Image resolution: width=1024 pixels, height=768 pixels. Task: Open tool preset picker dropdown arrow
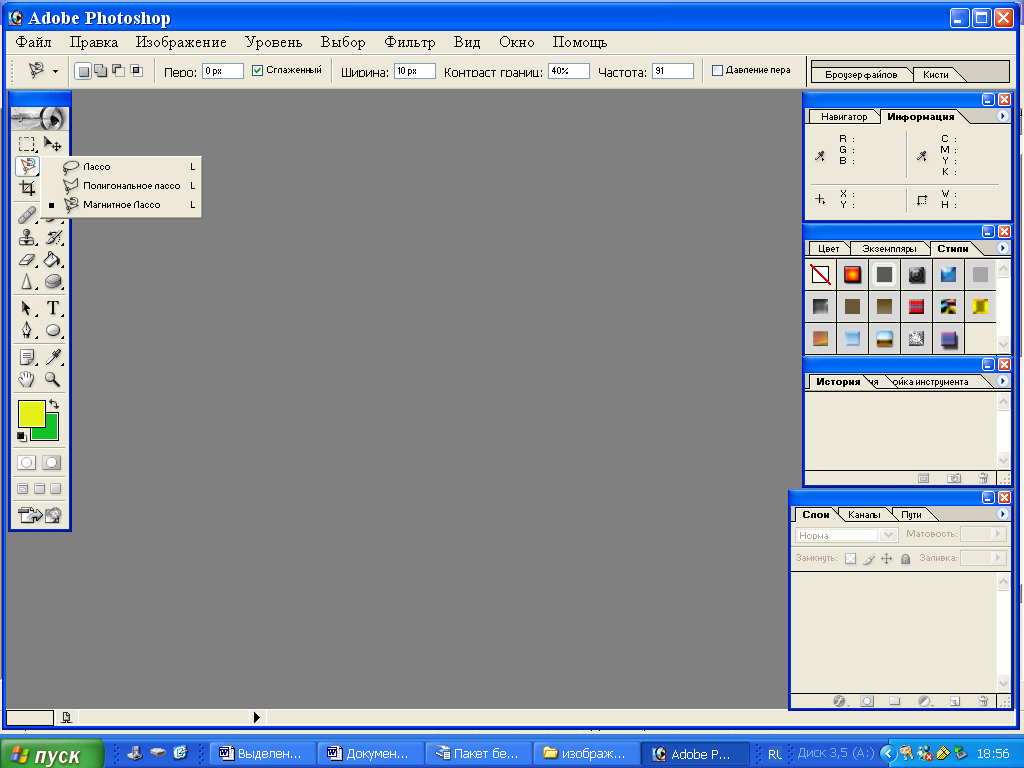click(56, 71)
